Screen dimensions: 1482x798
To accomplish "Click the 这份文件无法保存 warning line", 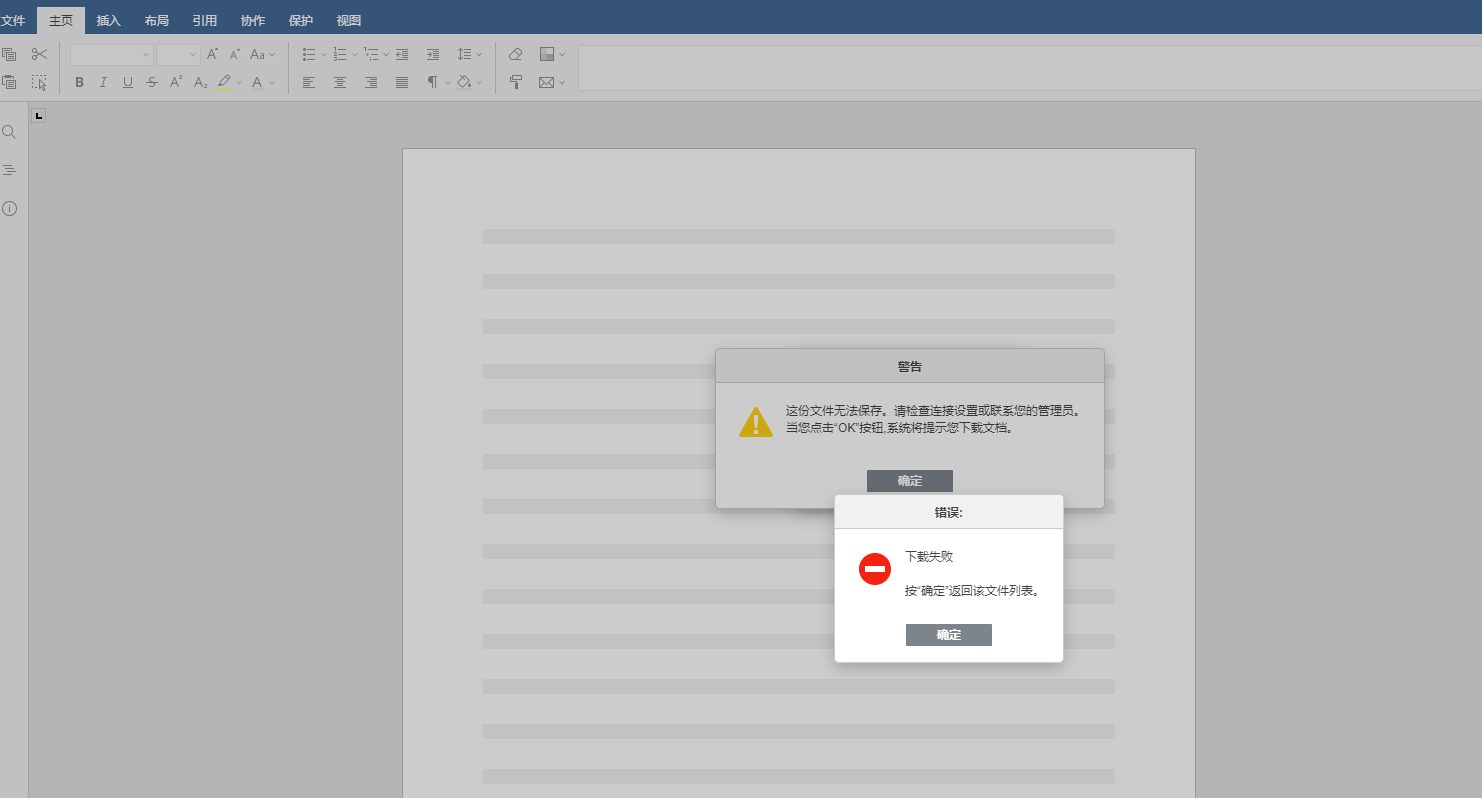I will pyautogui.click(x=933, y=411).
